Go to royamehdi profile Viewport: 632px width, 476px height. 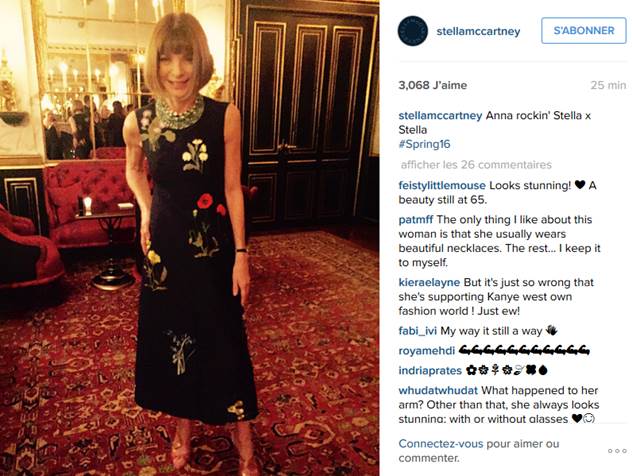[x=426, y=351]
